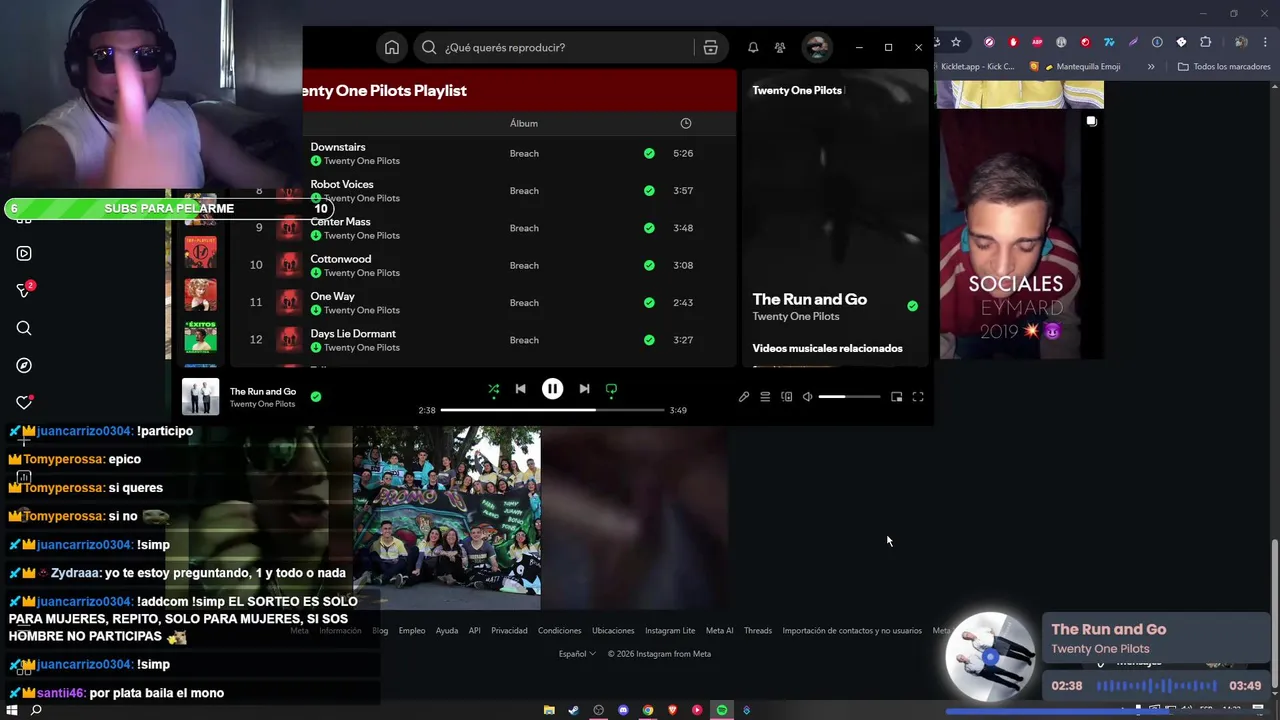
Task: Open Spotify profile avatar menu
Action: [x=817, y=47]
